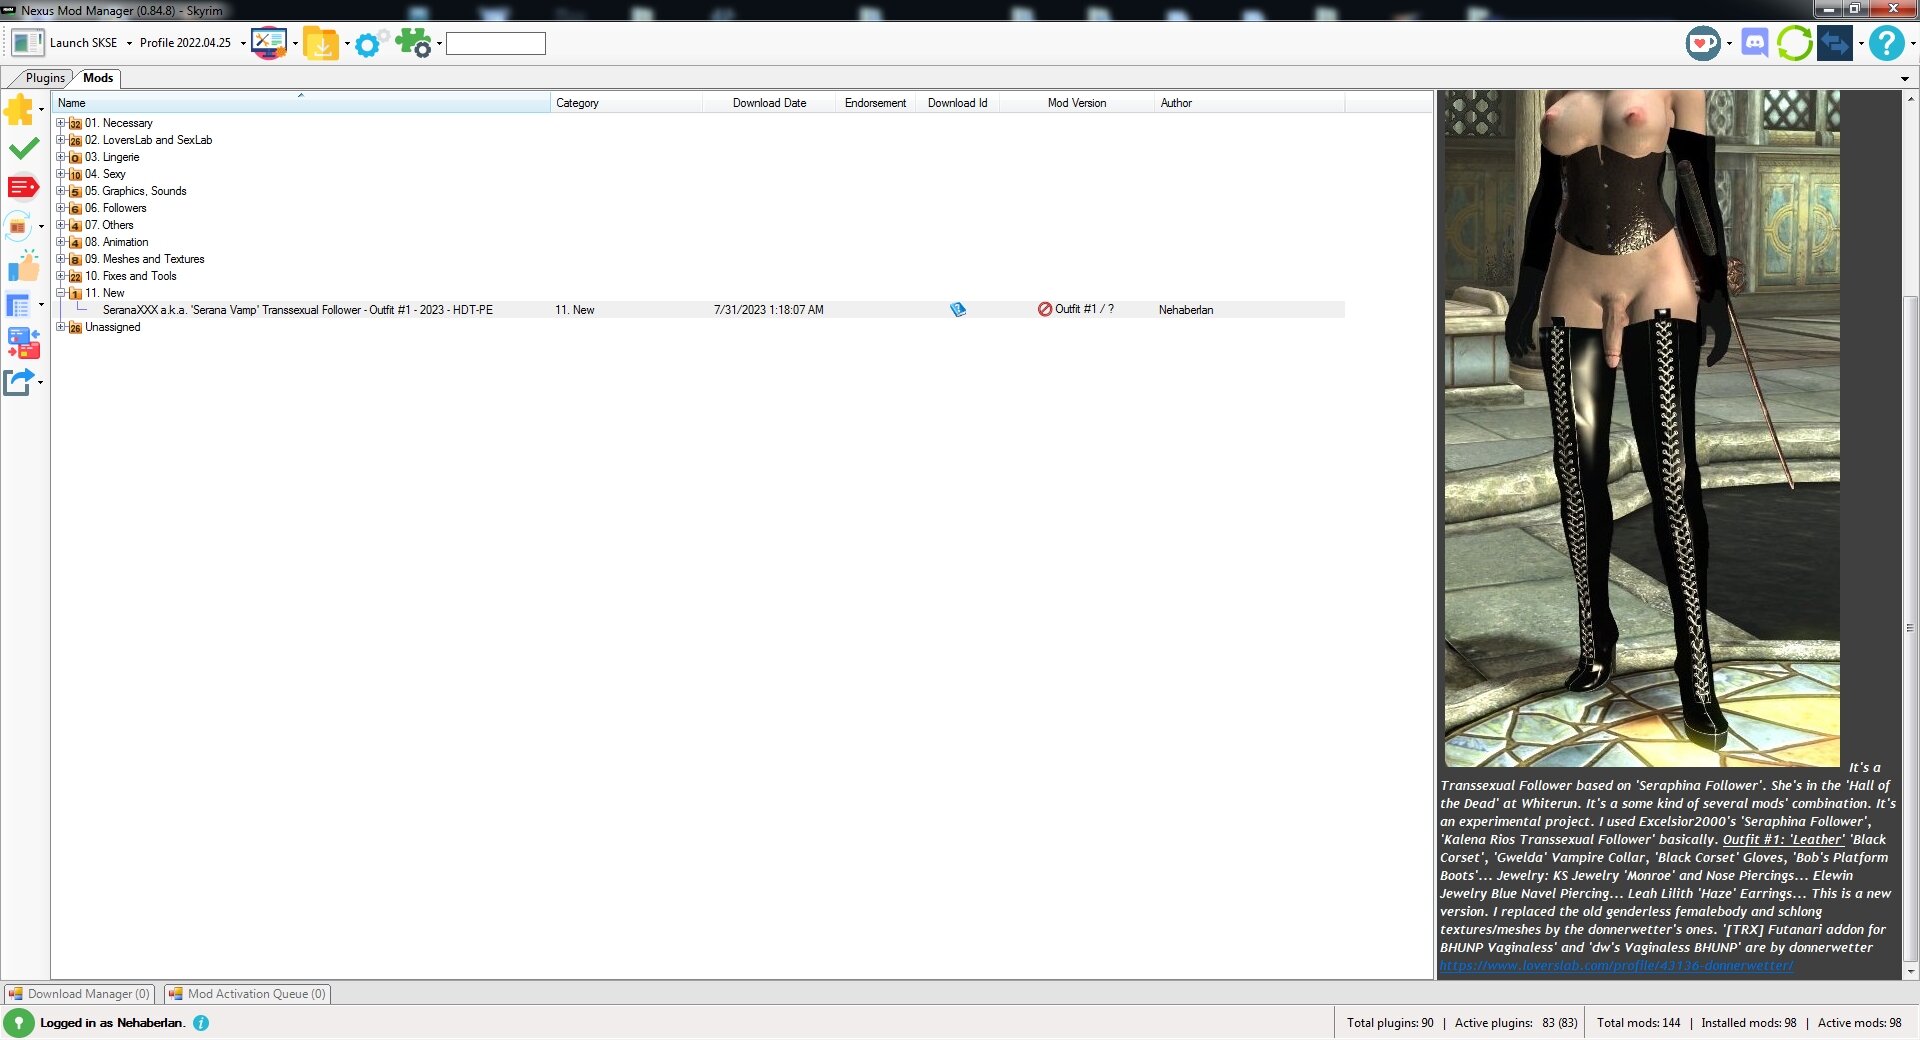Sort by the Endorsement column header

tap(875, 103)
